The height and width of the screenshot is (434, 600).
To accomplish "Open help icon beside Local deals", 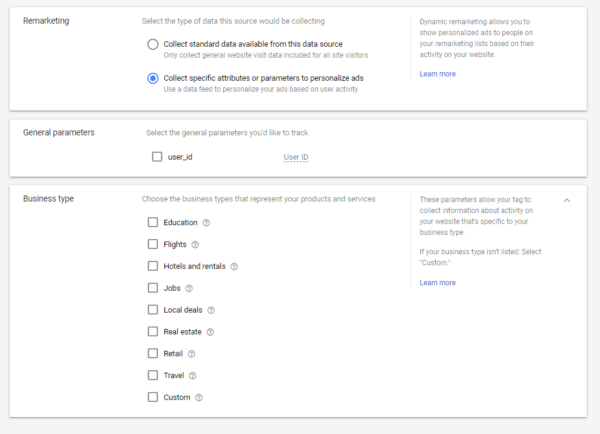I will click(x=211, y=310).
